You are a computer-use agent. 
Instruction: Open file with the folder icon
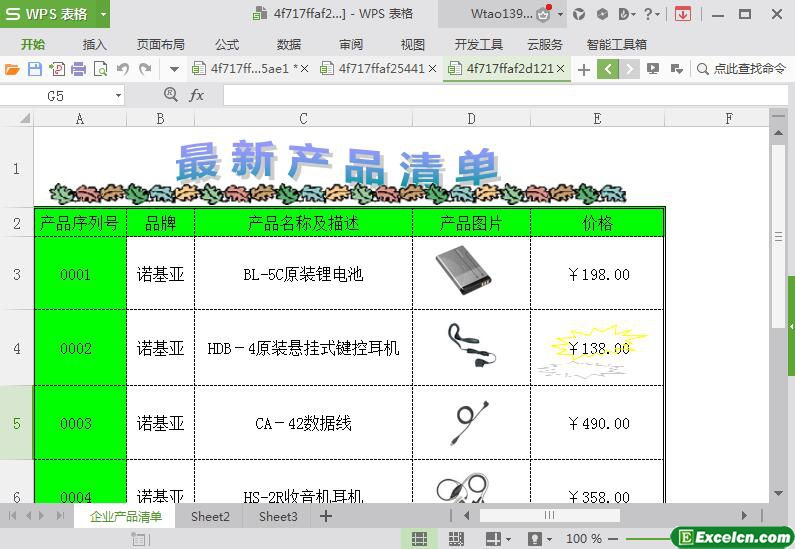[x=12, y=69]
